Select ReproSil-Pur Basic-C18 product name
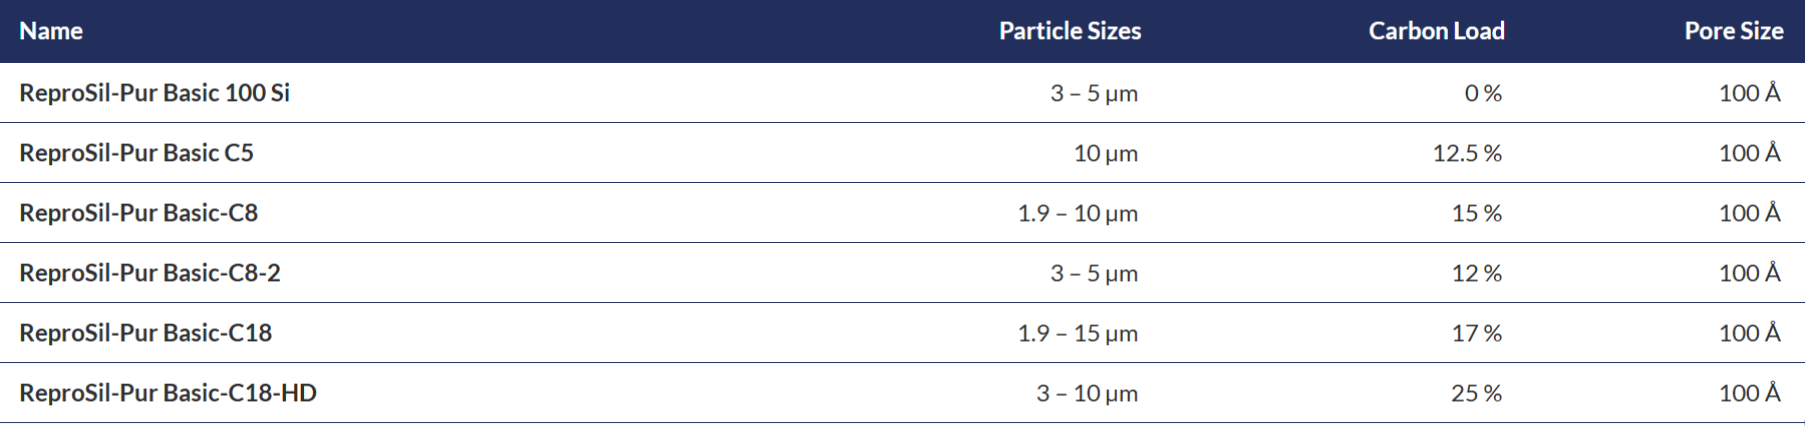Image resolution: width=1806 pixels, height=426 pixels. click(x=146, y=333)
